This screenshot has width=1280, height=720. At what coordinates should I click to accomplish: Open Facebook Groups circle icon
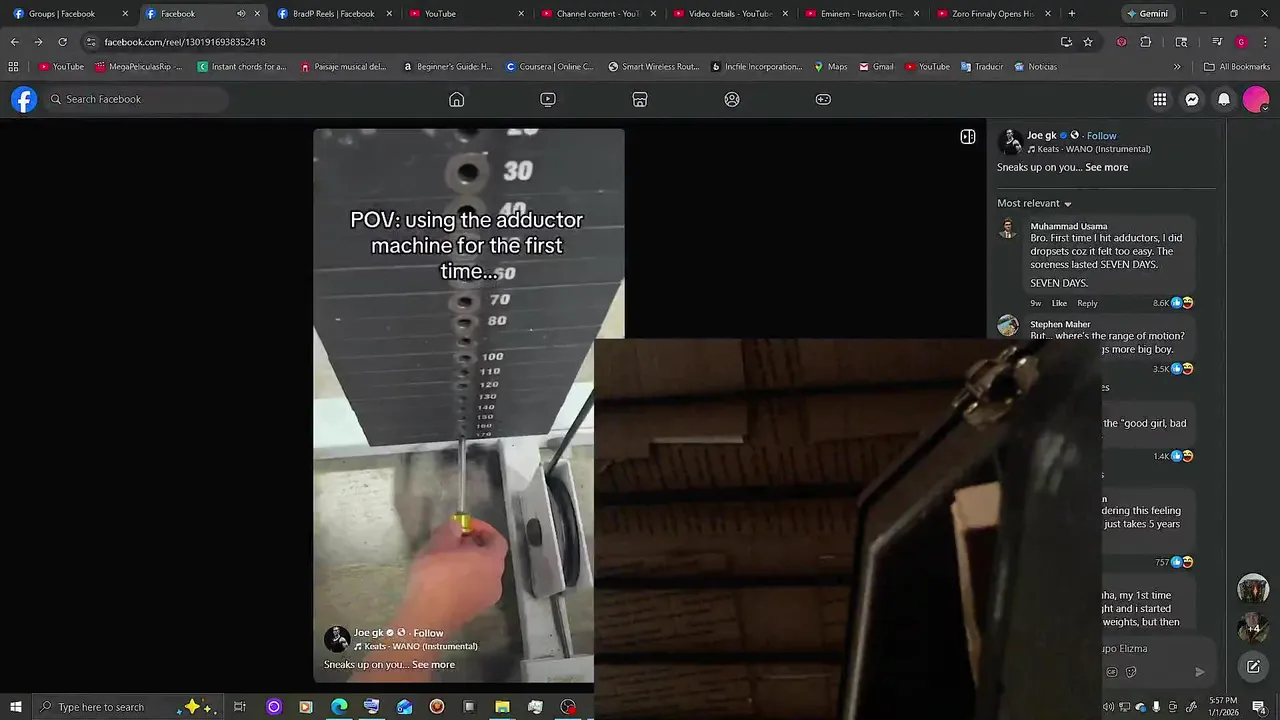tap(732, 99)
